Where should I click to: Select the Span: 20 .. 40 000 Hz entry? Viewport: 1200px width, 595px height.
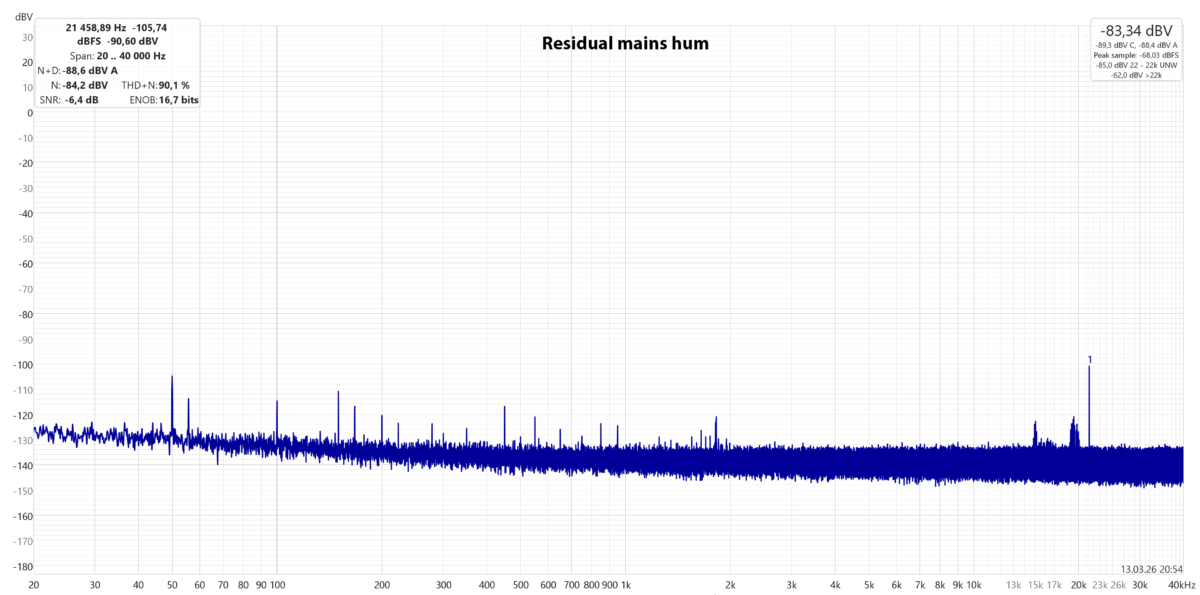click(118, 55)
